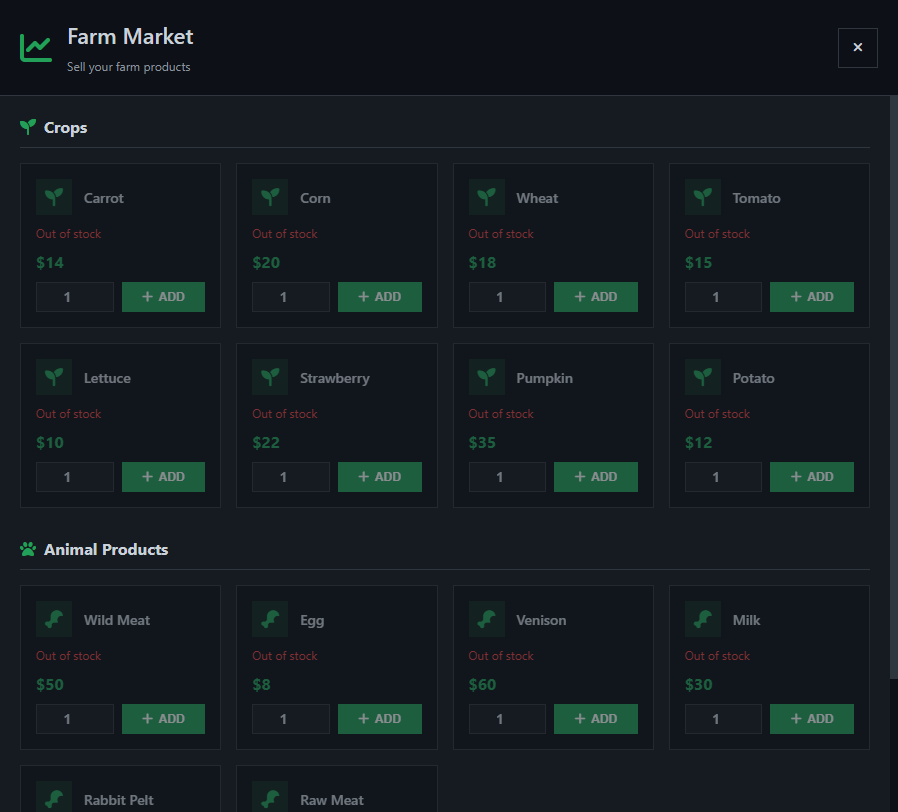Image resolution: width=898 pixels, height=812 pixels.
Task: Click the Wild Meat animal icon
Action: [54, 619]
